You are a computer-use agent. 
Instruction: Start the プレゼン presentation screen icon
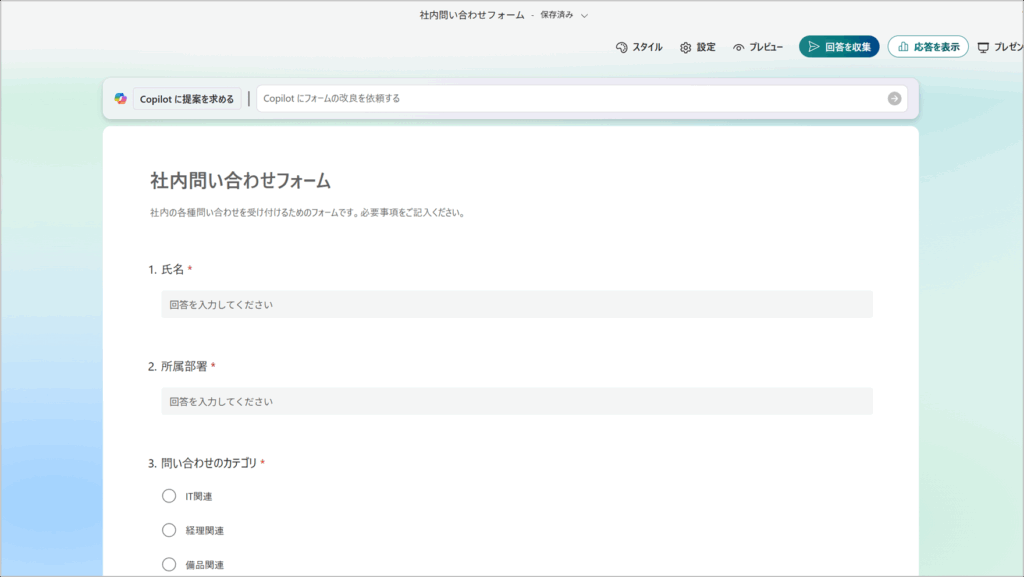[984, 47]
